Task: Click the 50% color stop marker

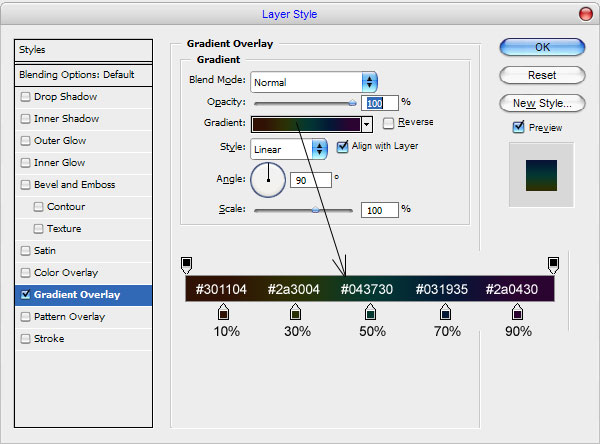Action: [370, 312]
